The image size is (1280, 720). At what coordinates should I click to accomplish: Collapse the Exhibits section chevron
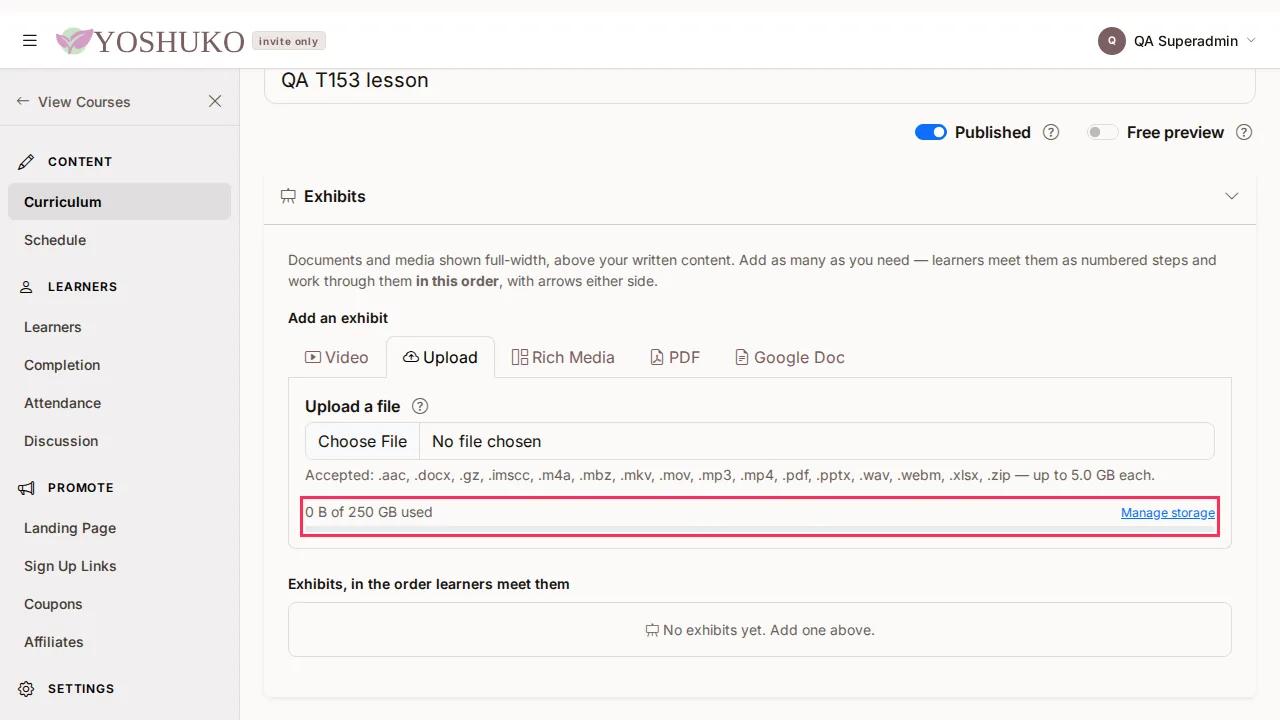[1232, 196]
